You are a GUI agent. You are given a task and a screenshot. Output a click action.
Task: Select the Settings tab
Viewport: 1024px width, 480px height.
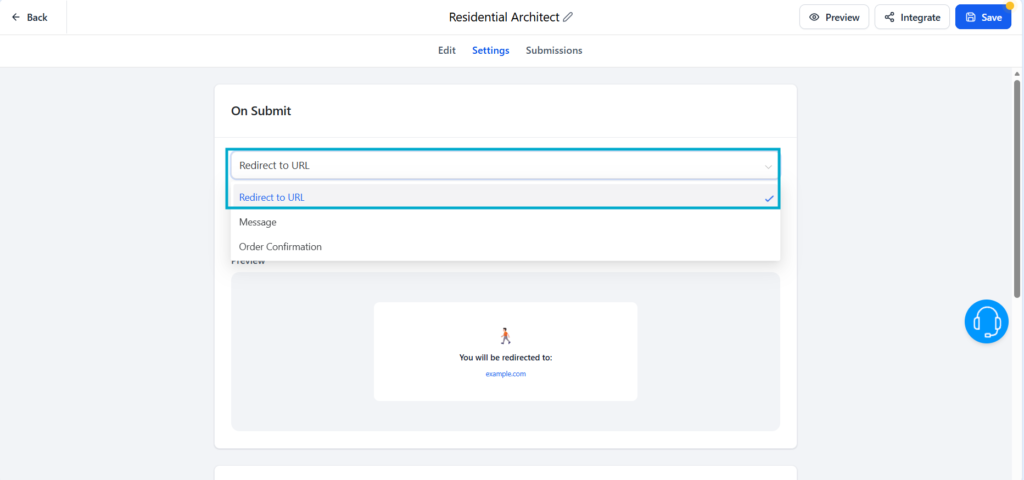pos(490,50)
